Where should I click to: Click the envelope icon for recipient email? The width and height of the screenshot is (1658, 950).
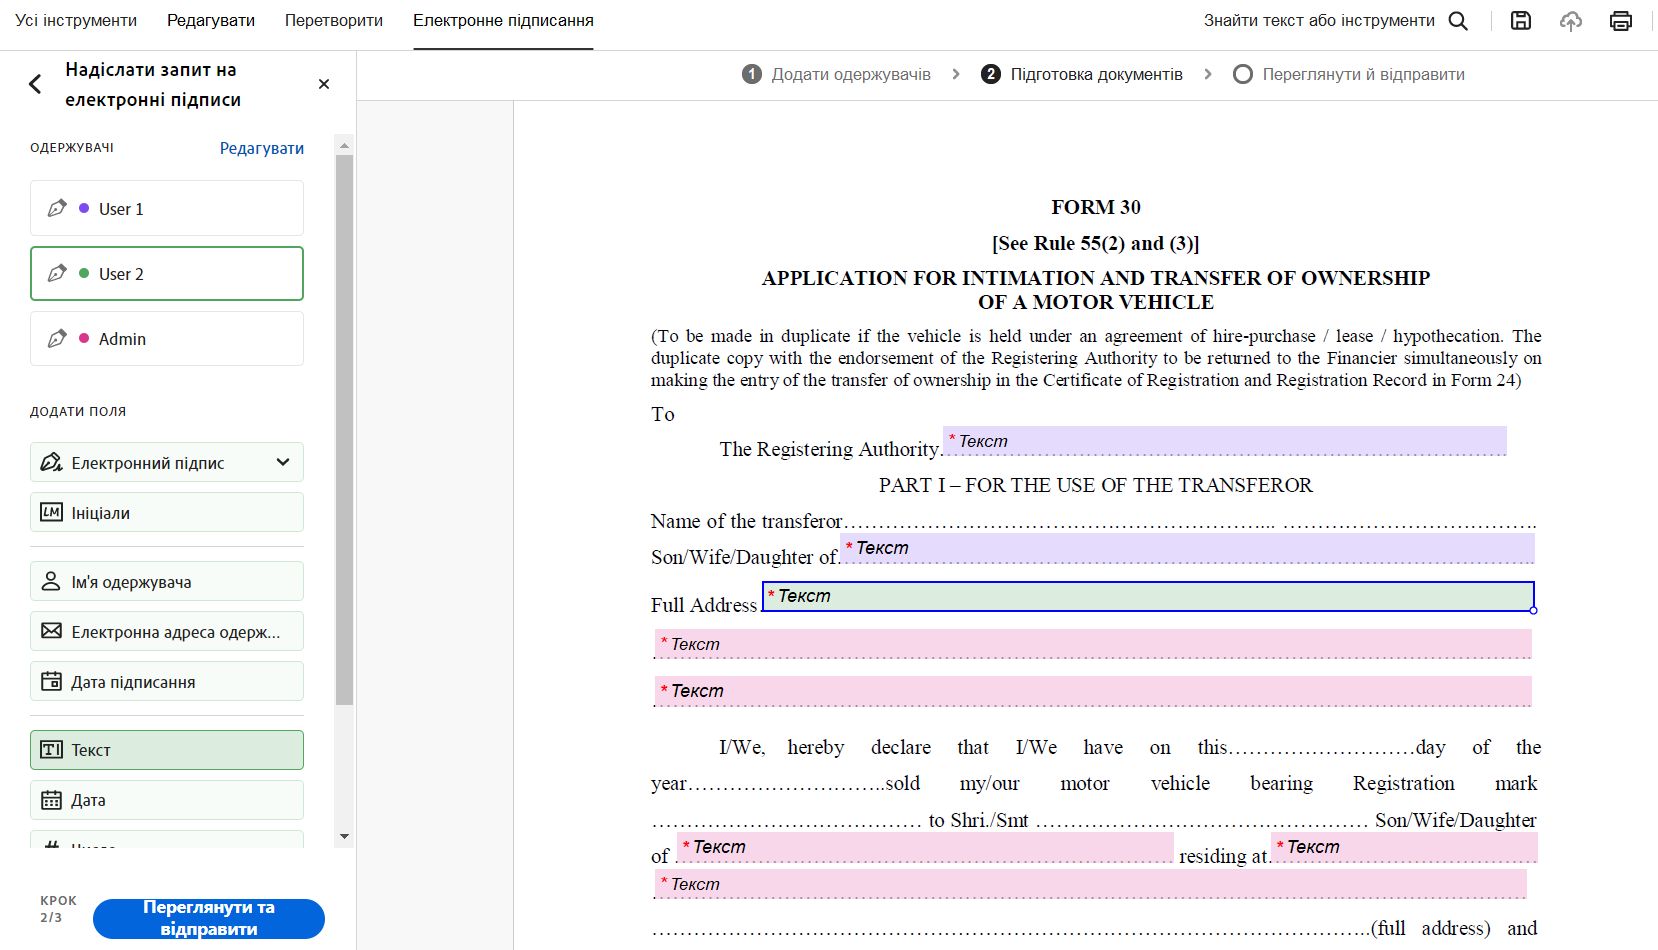tap(51, 631)
